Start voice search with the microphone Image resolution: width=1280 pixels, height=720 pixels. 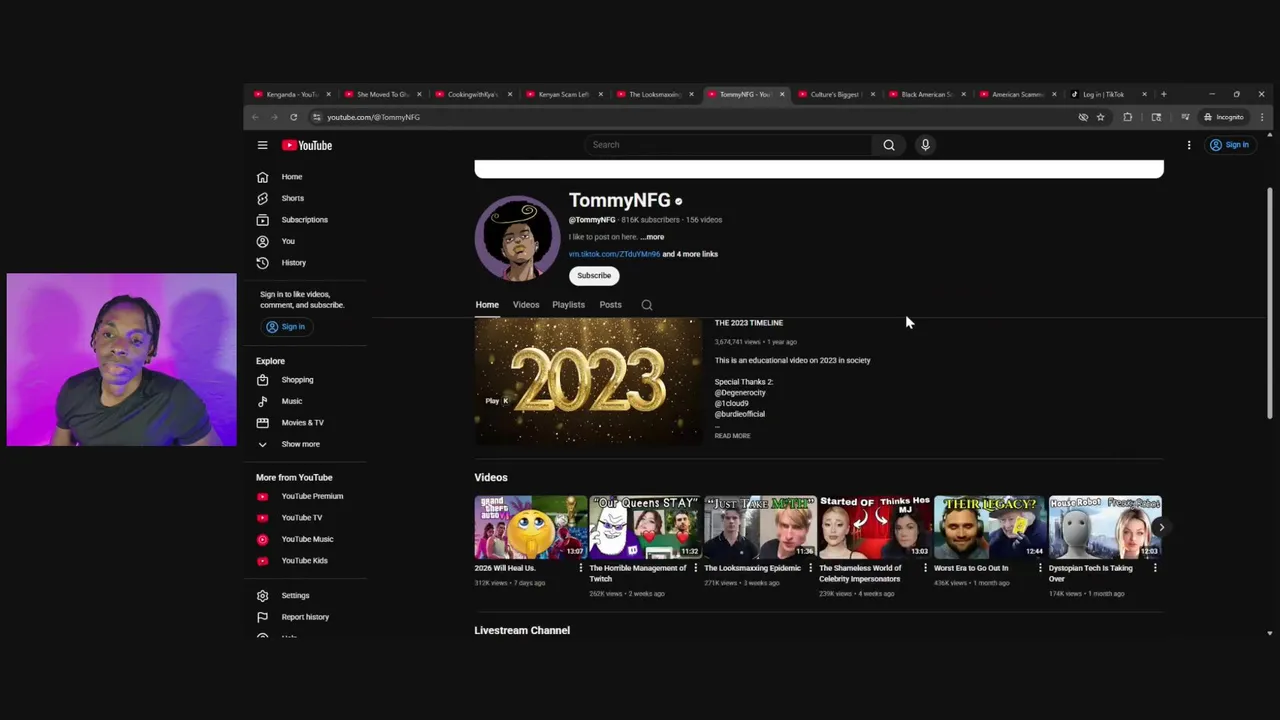tap(925, 145)
